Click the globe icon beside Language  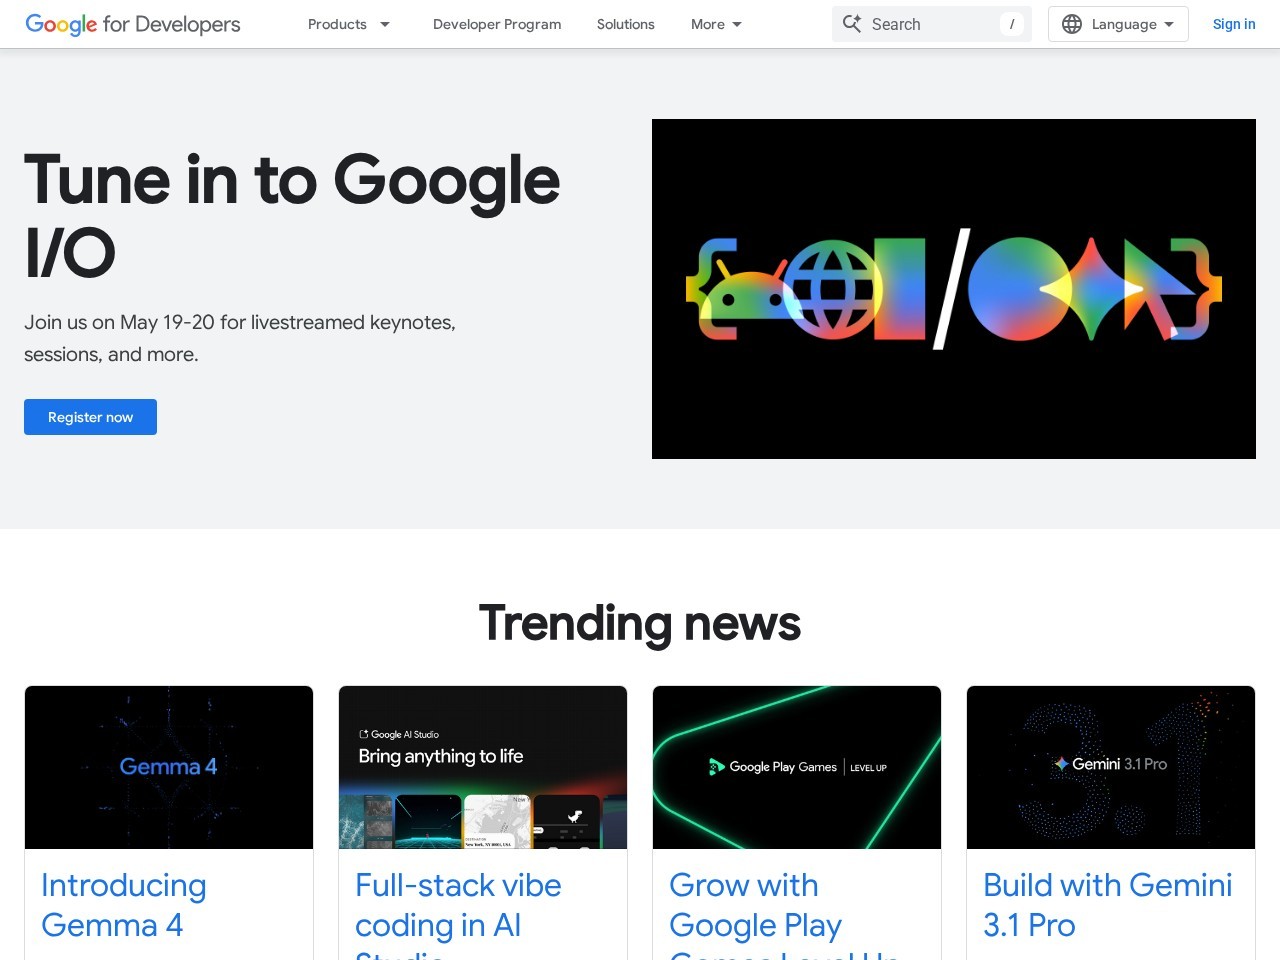click(1071, 24)
